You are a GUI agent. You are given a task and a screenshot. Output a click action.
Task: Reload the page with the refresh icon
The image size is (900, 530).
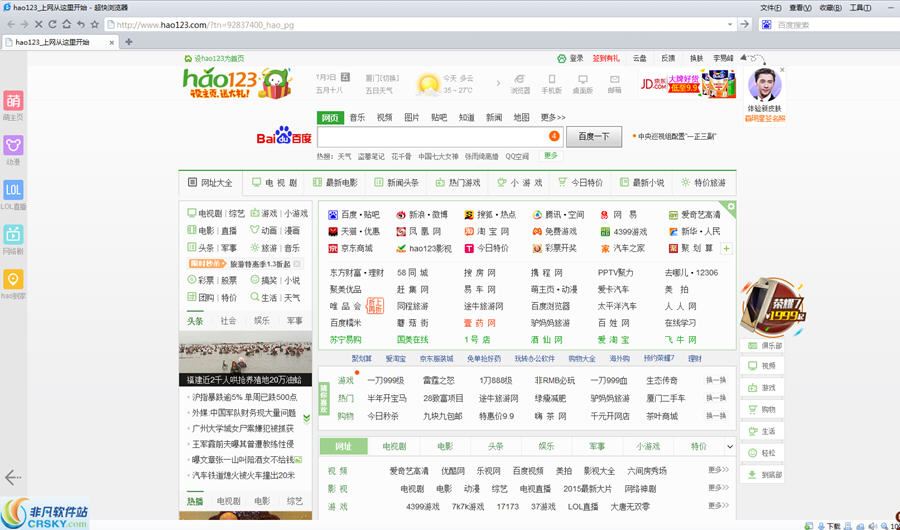pyautogui.click(x=52, y=25)
